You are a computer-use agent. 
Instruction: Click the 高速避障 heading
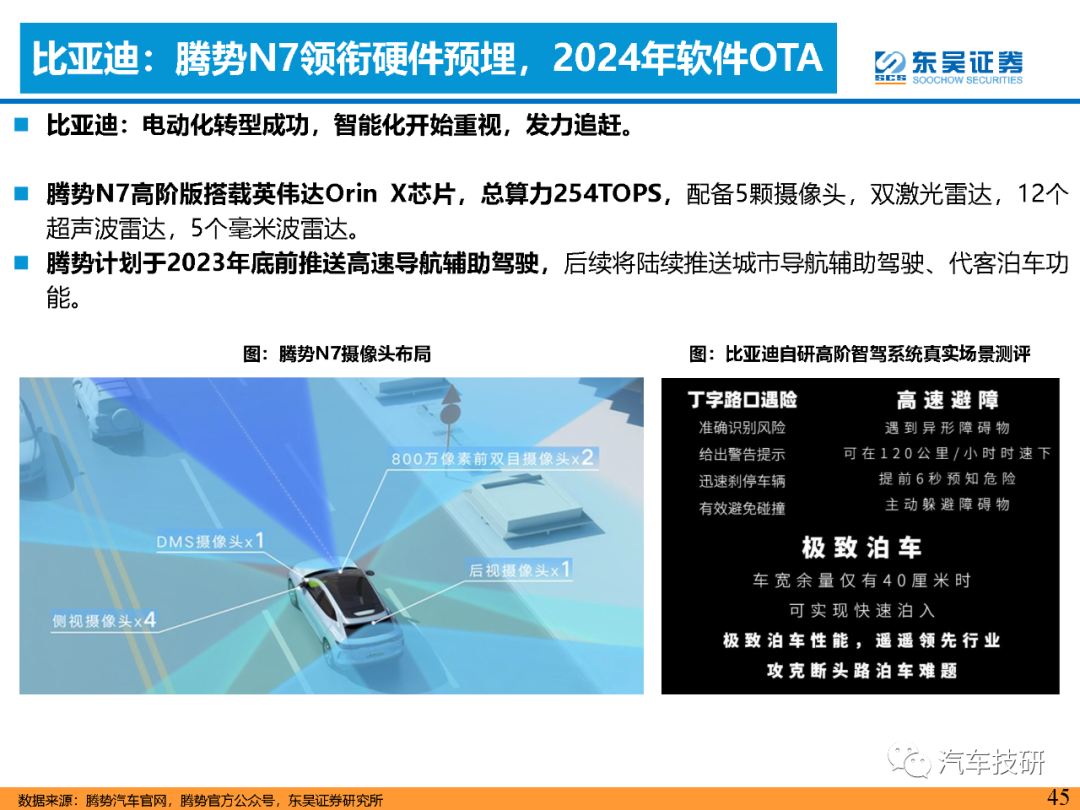[947, 399]
